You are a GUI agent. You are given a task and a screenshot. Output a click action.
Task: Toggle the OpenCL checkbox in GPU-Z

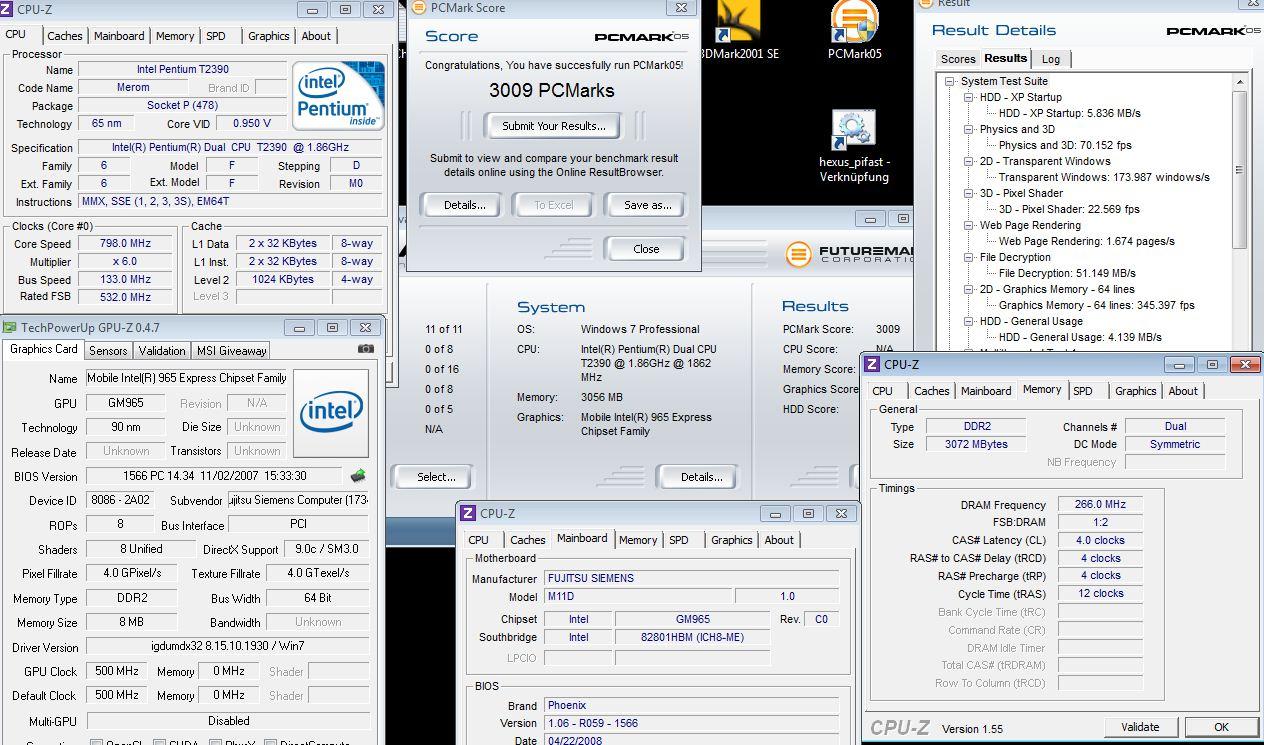tap(97, 743)
